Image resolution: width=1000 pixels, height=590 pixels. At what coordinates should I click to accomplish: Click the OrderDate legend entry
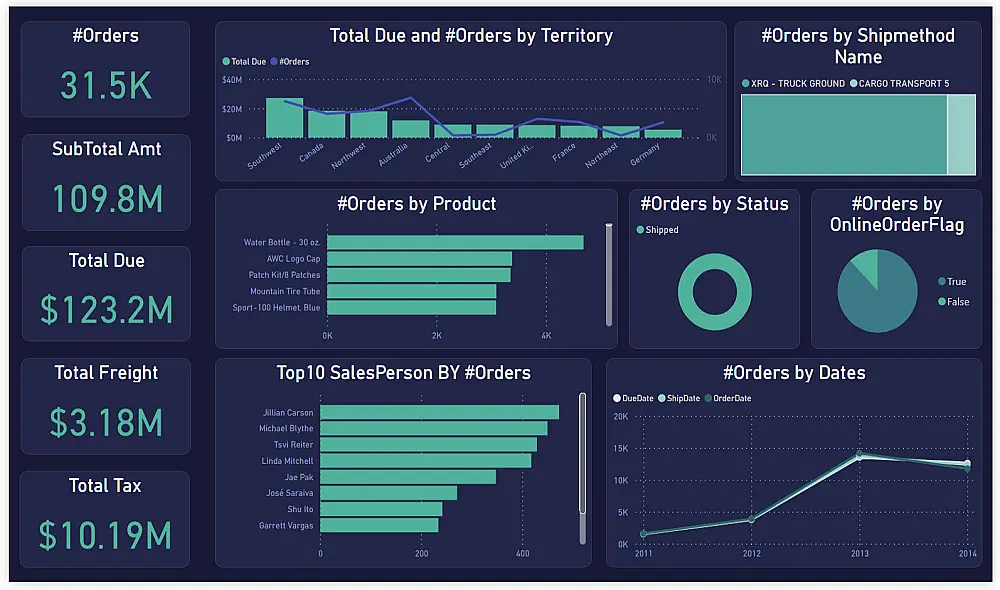click(728, 398)
